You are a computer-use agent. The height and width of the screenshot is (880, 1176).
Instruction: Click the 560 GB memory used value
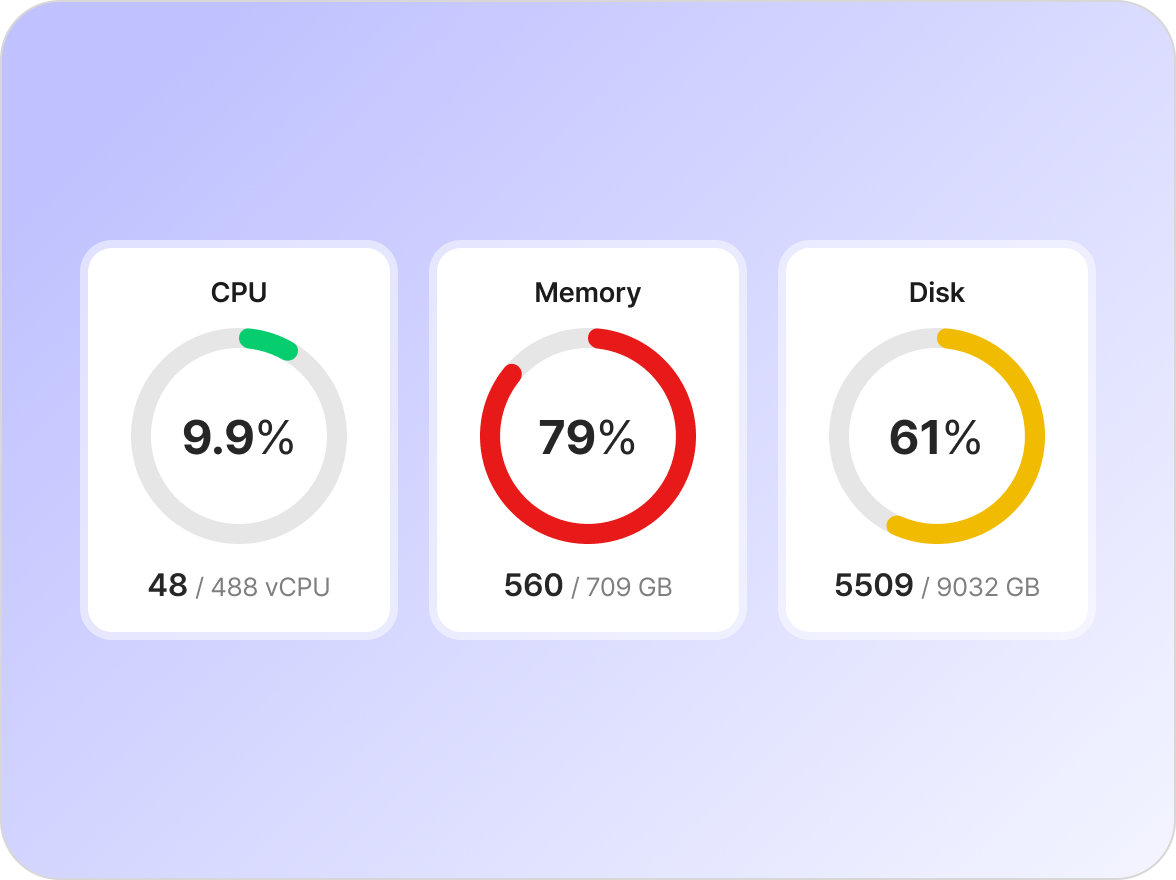[x=533, y=585]
